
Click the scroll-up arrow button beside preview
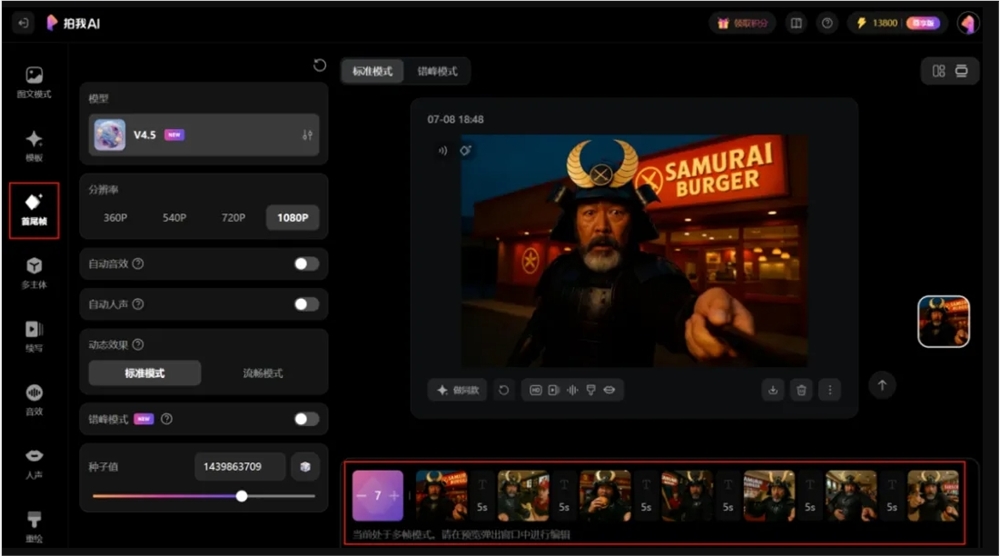click(x=881, y=385)
